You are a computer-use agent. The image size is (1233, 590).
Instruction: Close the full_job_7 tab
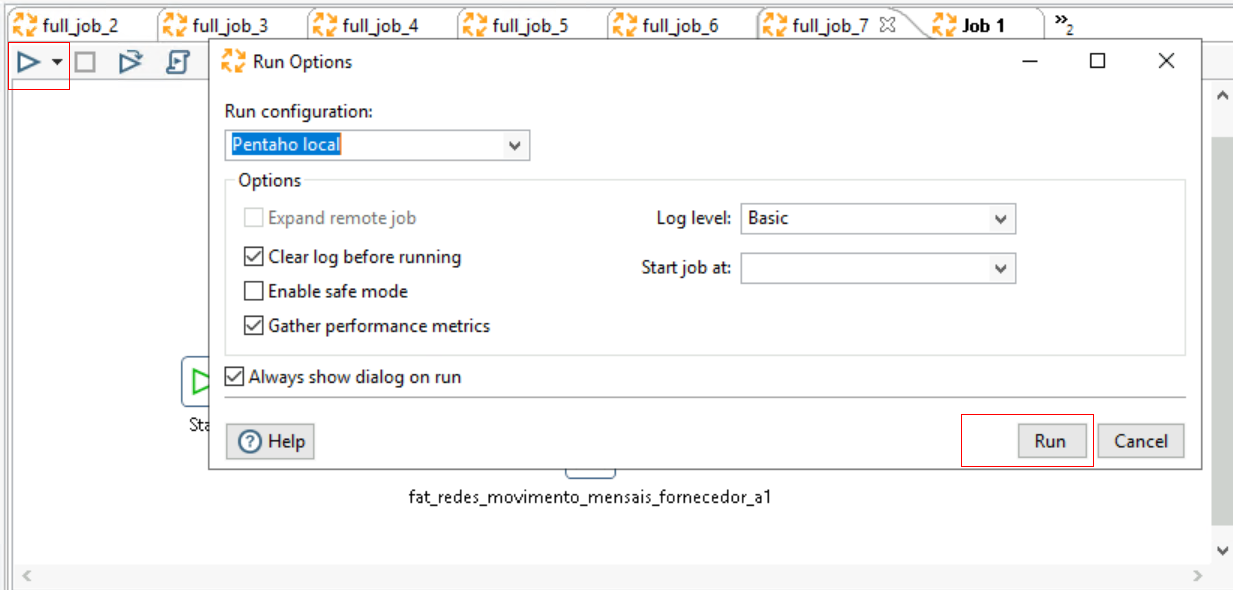(886, 25)
